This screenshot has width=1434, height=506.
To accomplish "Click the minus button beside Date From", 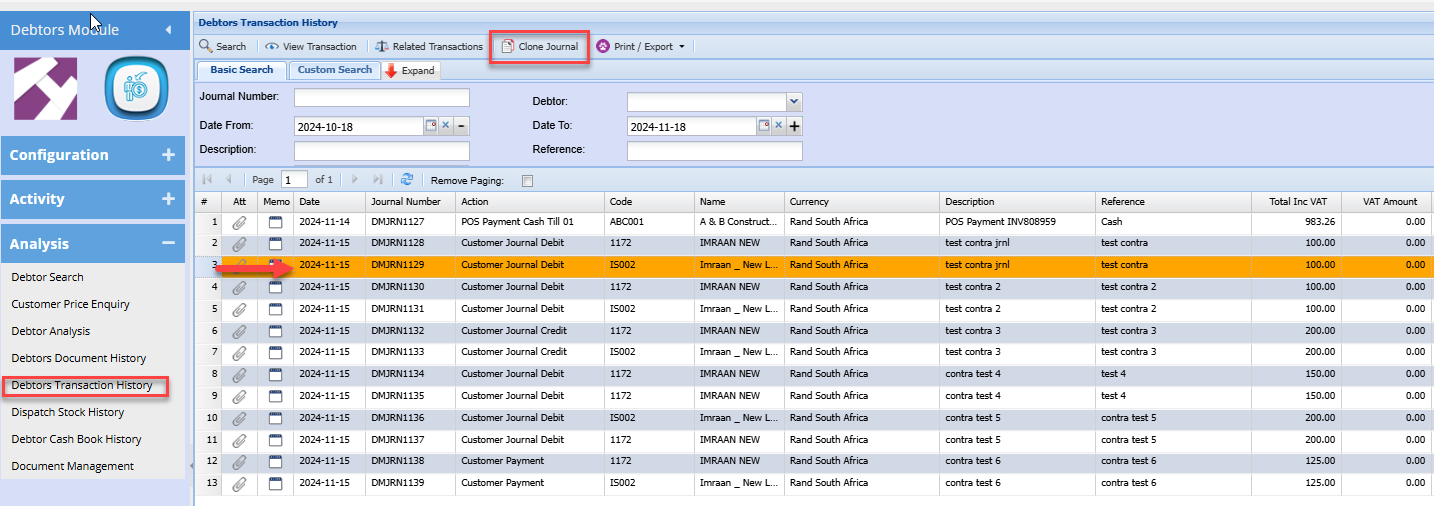I will point(462,126).
